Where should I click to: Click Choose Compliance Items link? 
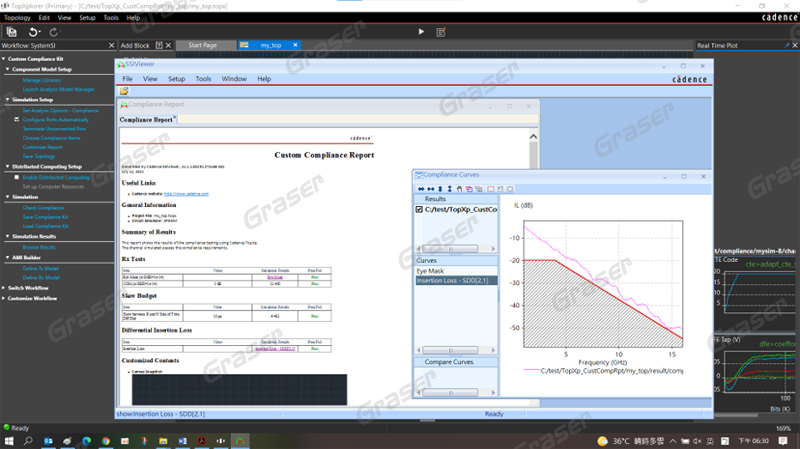(52, 138)
